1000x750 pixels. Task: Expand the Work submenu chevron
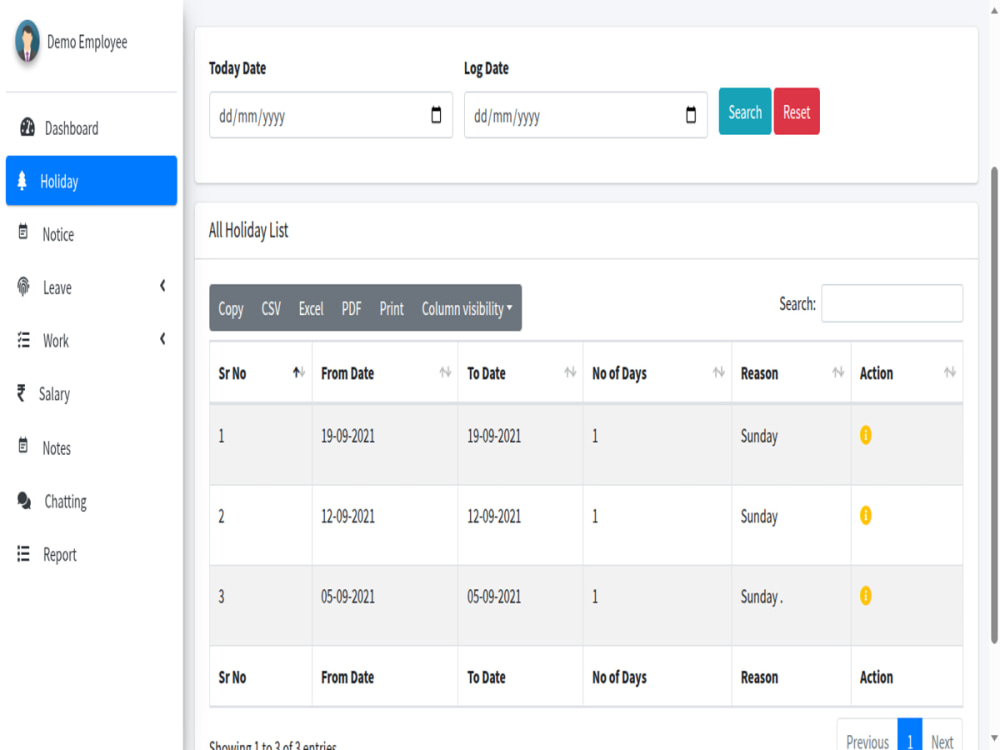tap(163, 339)
